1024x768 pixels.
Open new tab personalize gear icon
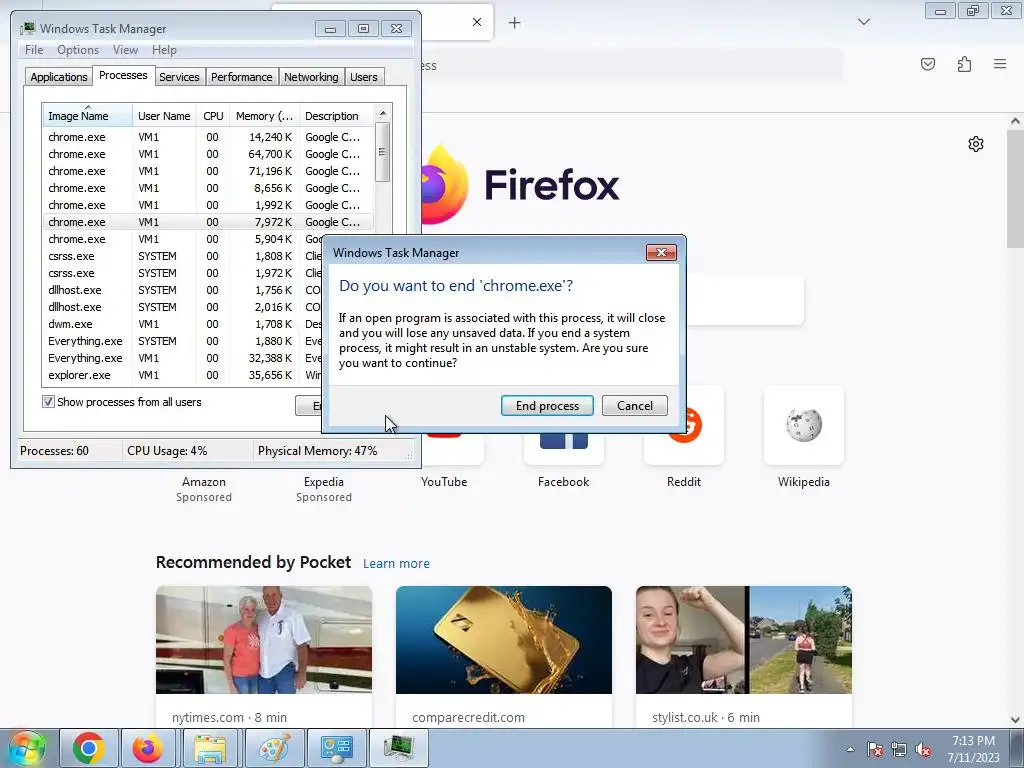(976, 144)
